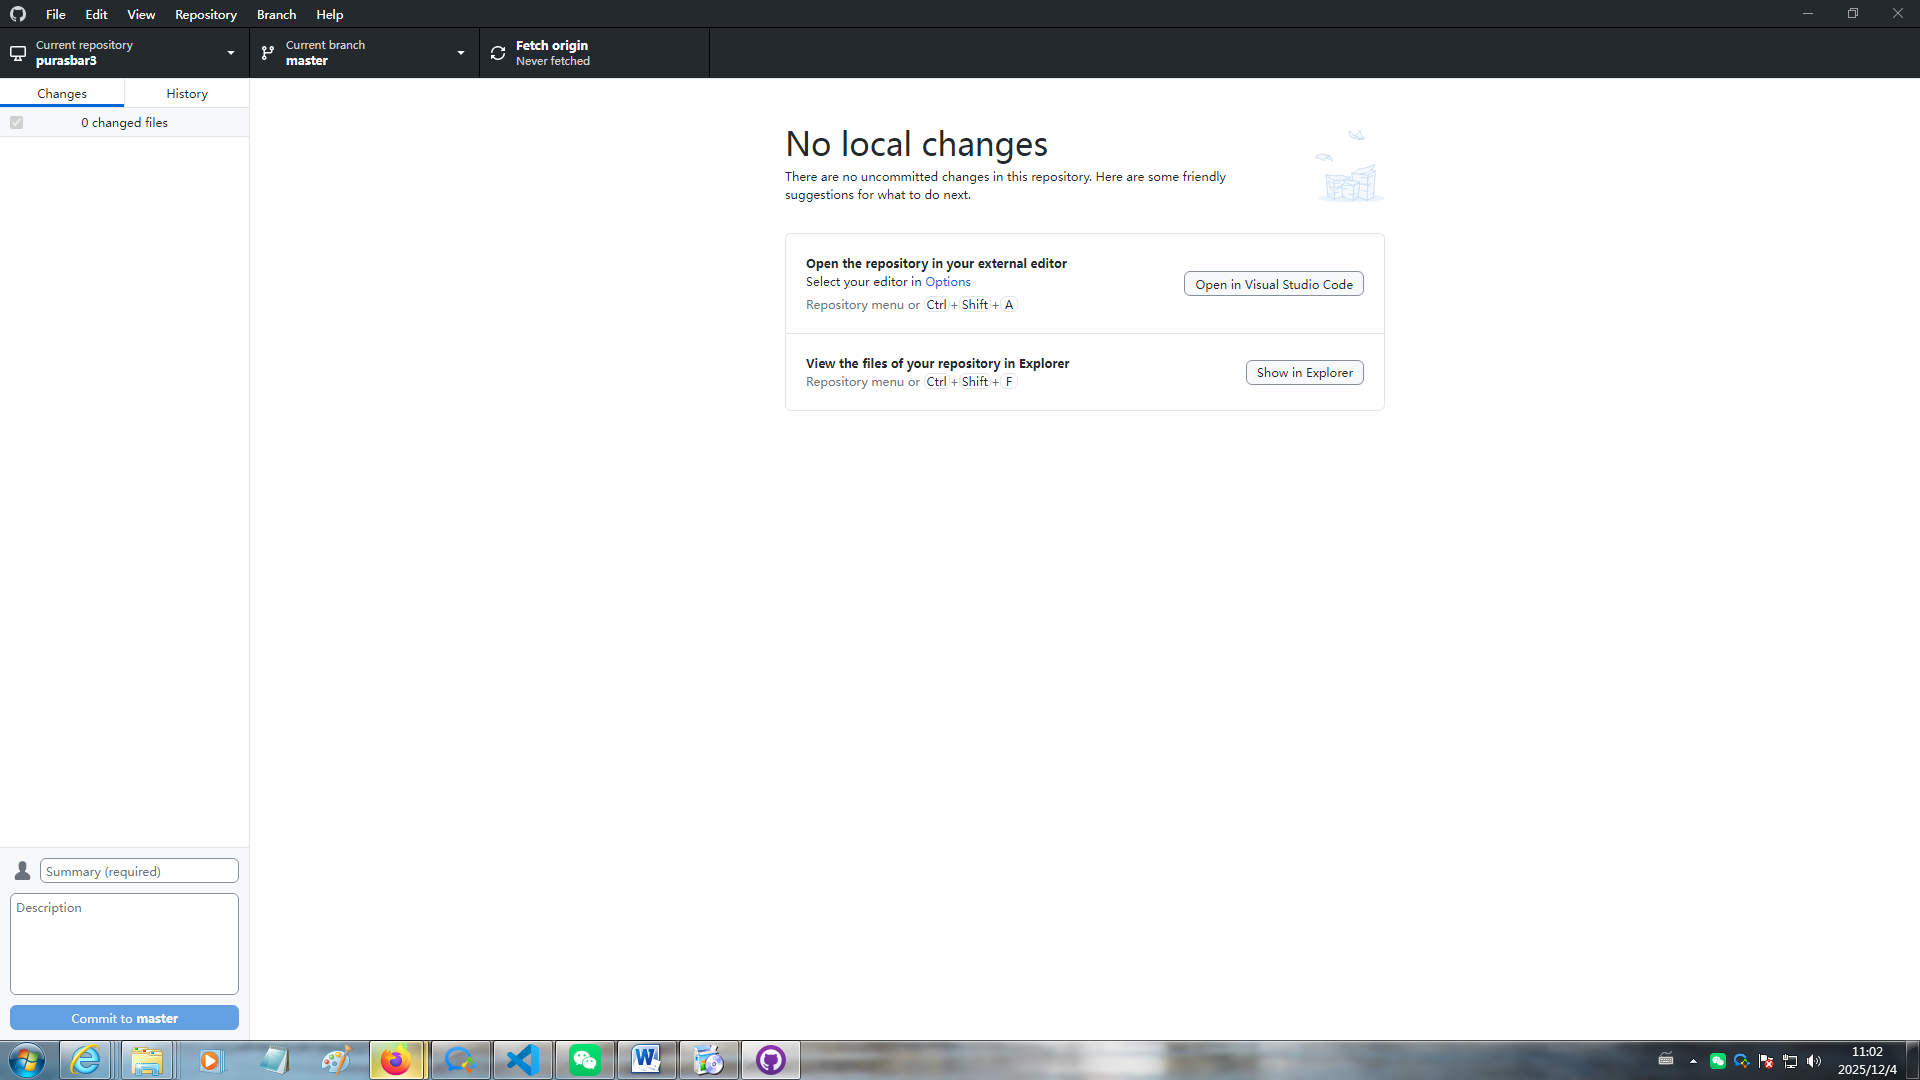Click the commit author avatar icon
Screen dimensions: 1920x1080
coord(22,871)
